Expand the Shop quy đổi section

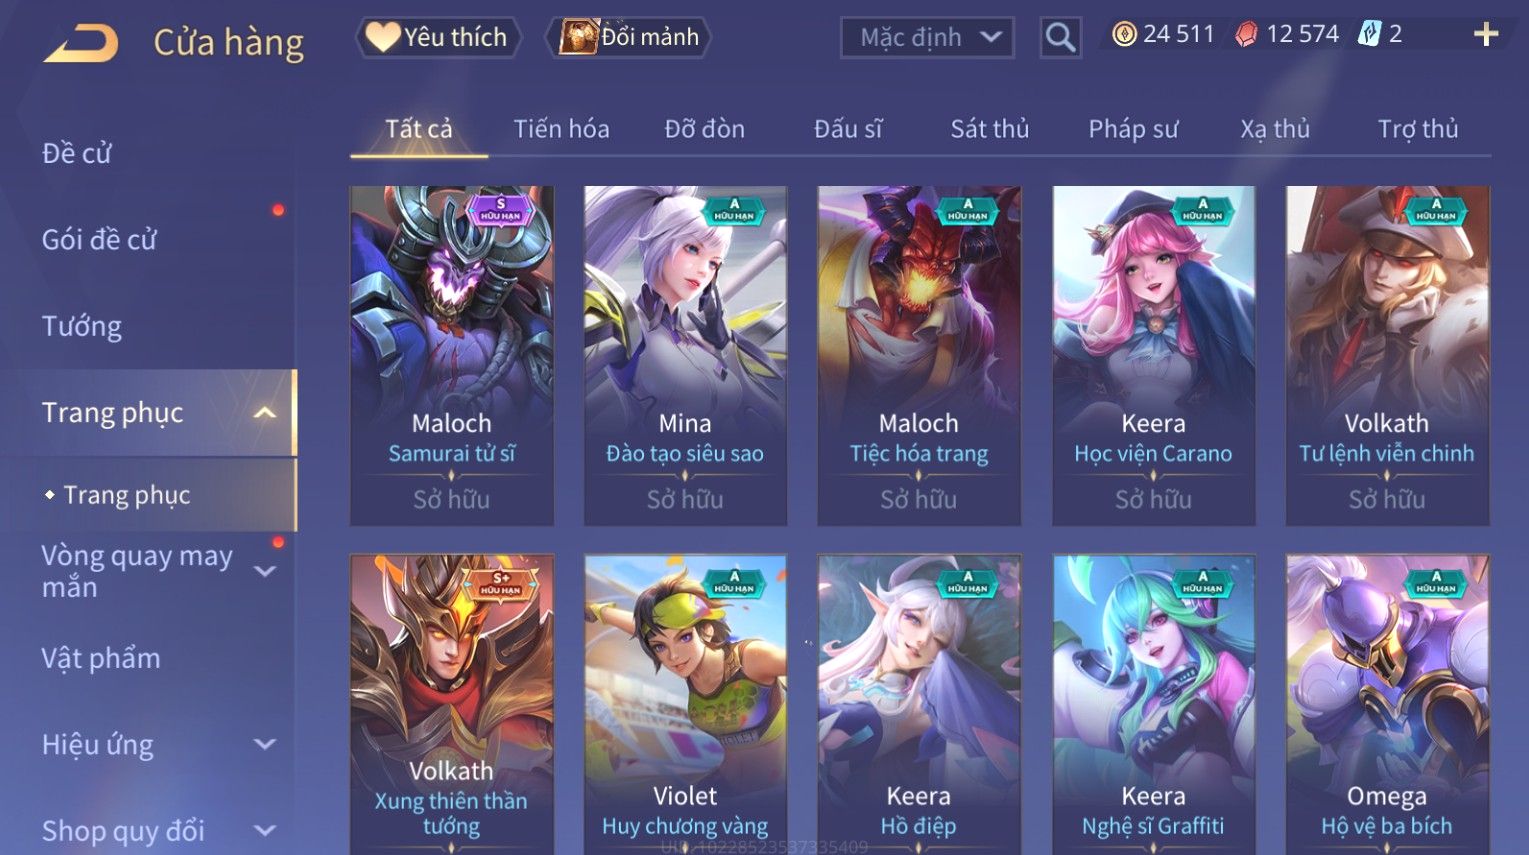(x=265, y=830)
